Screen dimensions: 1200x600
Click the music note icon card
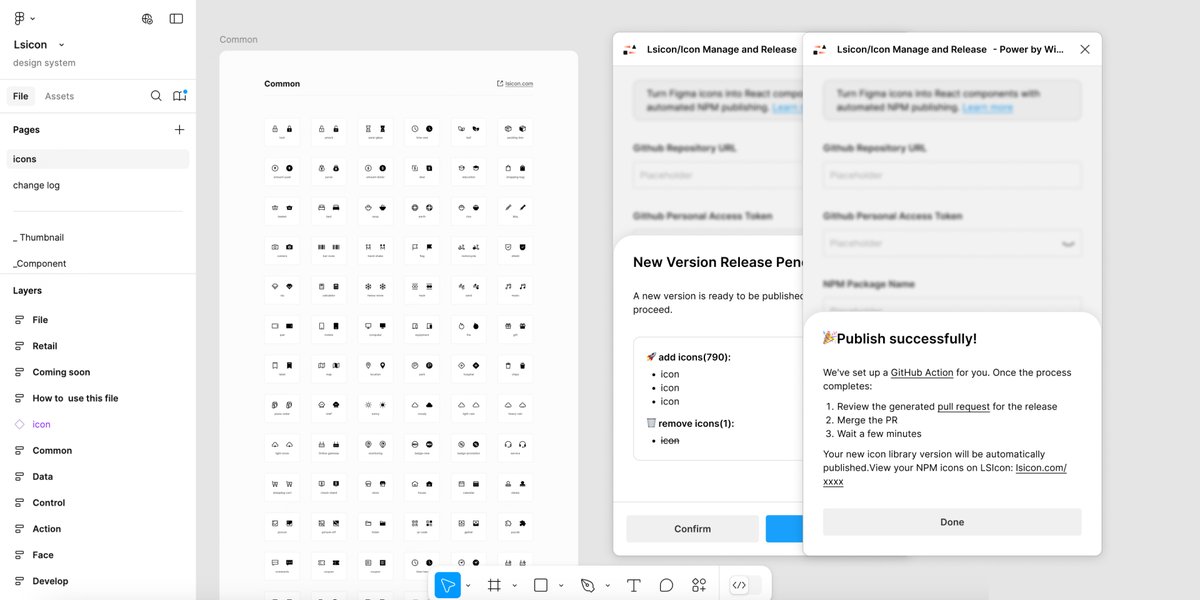tap(515, 288)
